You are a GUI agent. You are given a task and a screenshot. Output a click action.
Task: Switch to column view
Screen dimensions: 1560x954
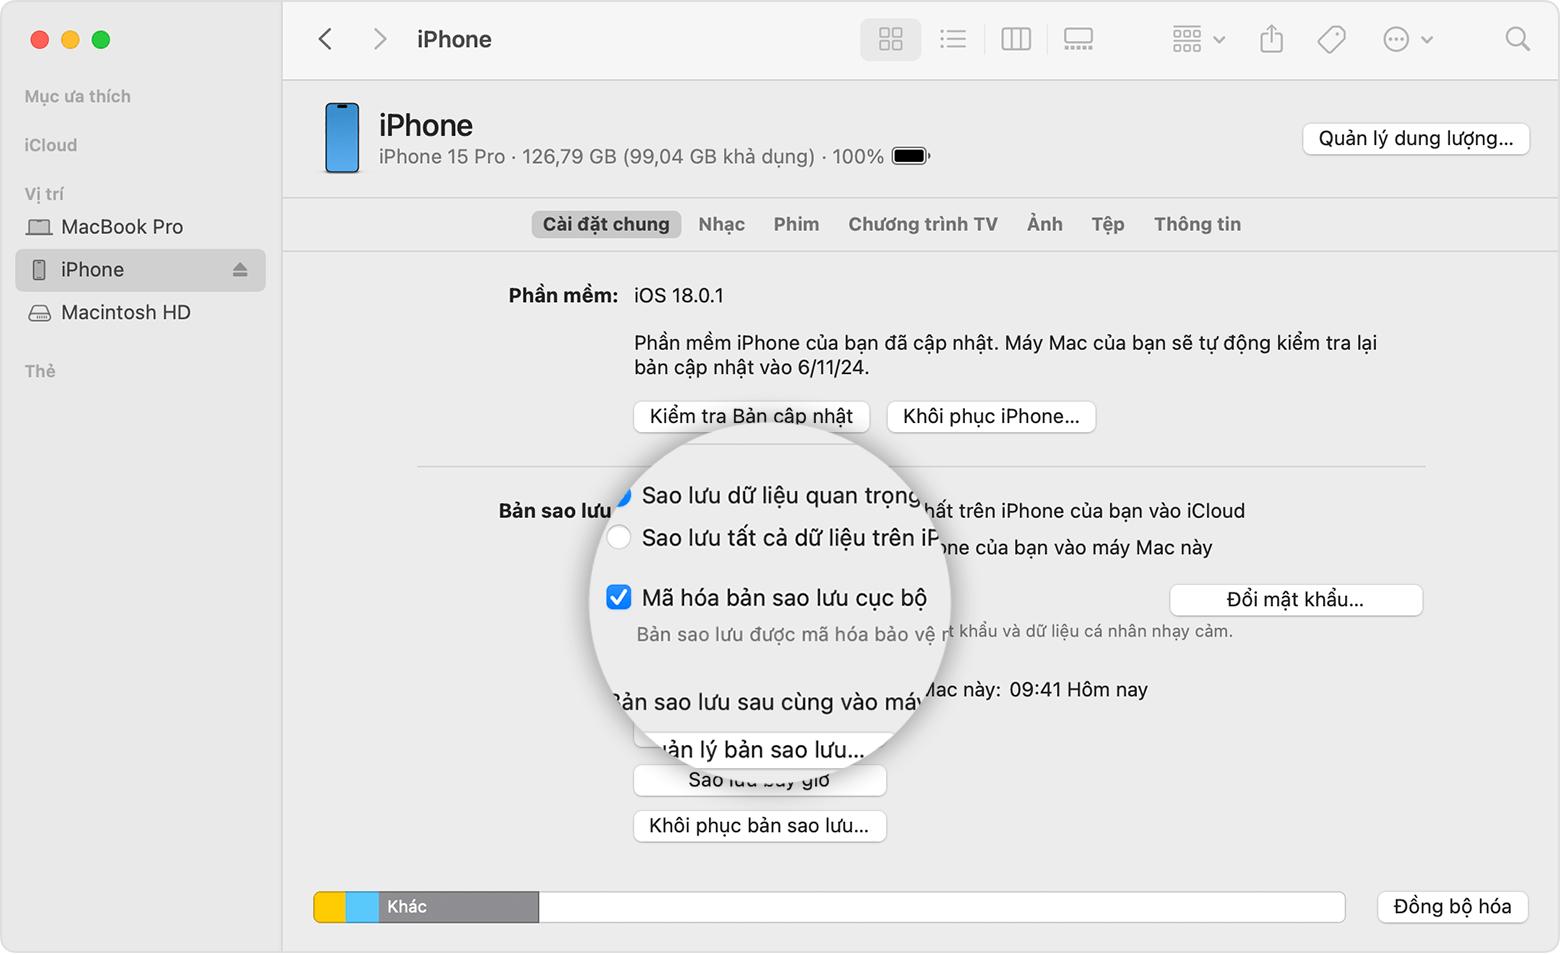pos(1016,39)
